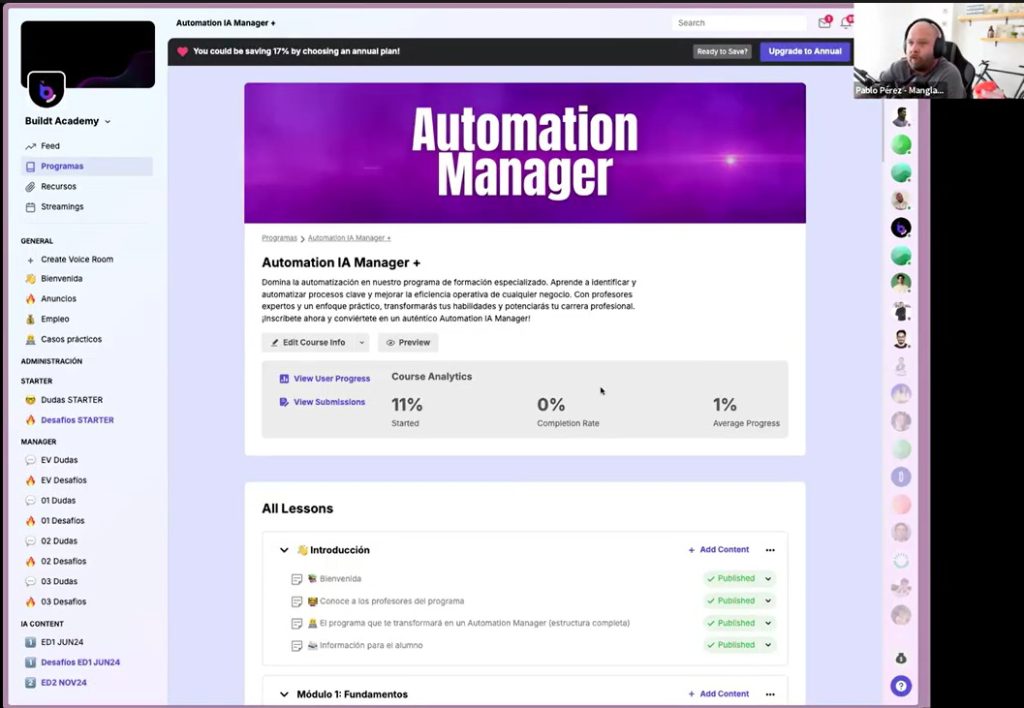Screen dimensions: 1024x708
Task: Click the Buildt Academy logo avatar
Action: tap(46, 90)
